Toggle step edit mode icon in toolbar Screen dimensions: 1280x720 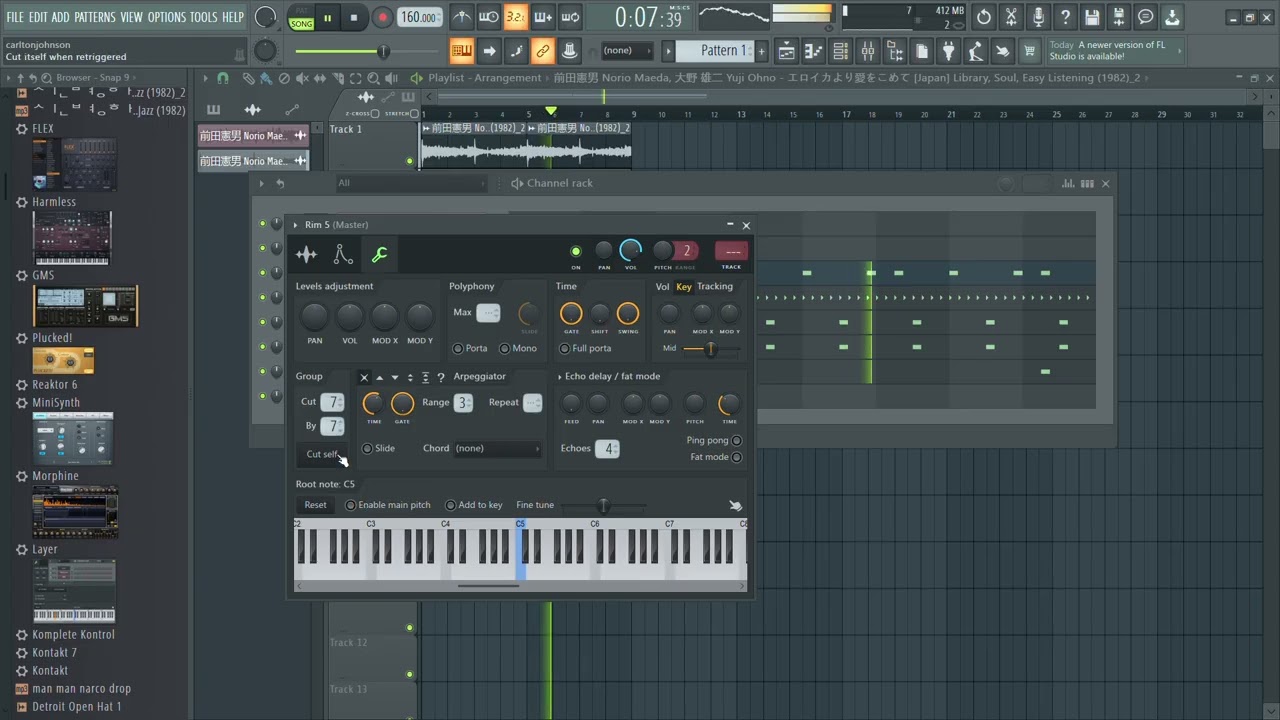coord(516,51)
